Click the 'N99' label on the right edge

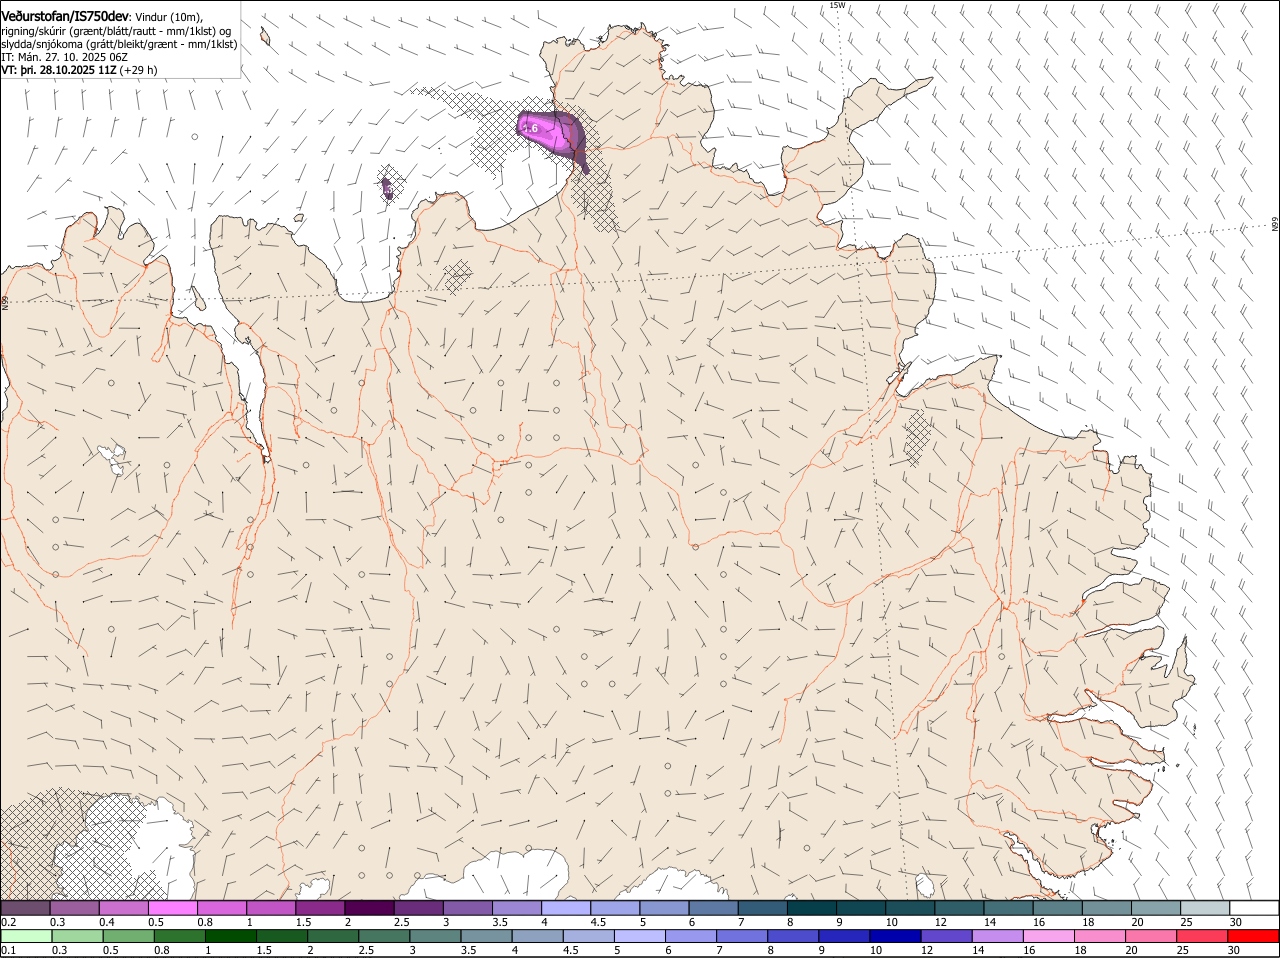coord(1275,225)
